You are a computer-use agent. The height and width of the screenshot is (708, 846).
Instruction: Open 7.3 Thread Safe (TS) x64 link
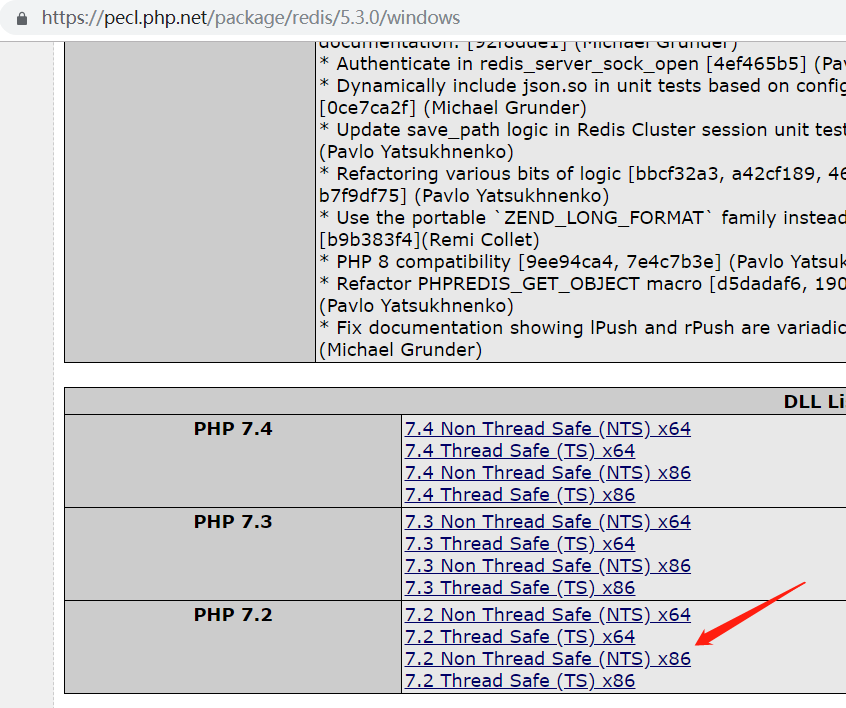520,544
